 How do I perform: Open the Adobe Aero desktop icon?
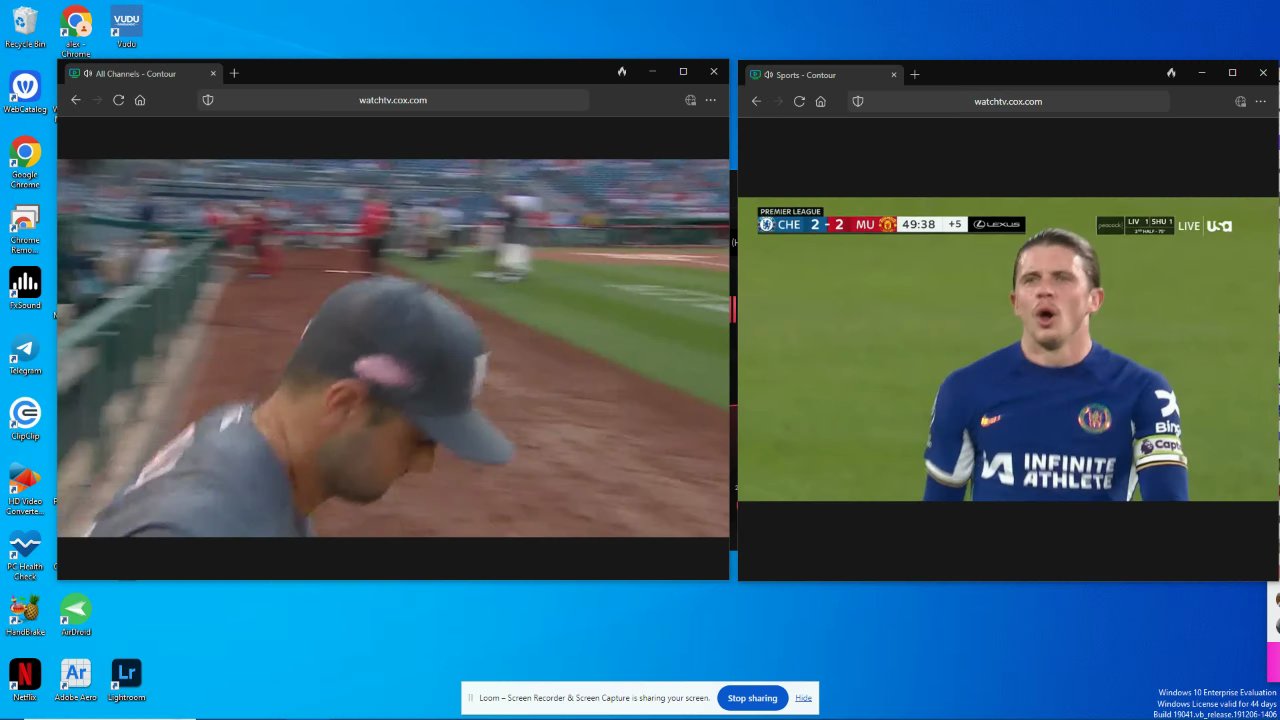pyautogui.click(x=76, y=680)
